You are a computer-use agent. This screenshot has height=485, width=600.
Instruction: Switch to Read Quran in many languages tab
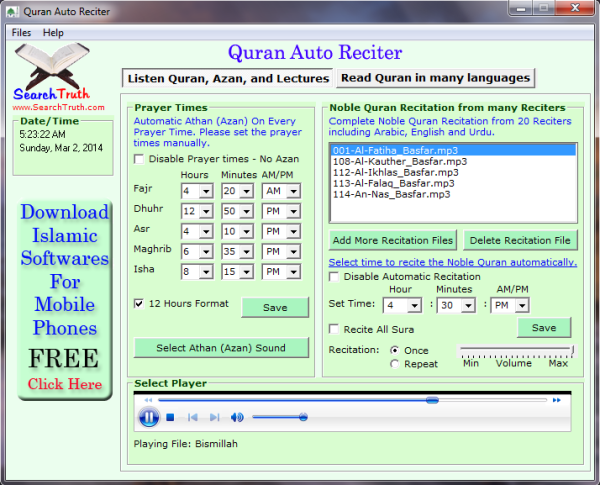tap(435, 78)
